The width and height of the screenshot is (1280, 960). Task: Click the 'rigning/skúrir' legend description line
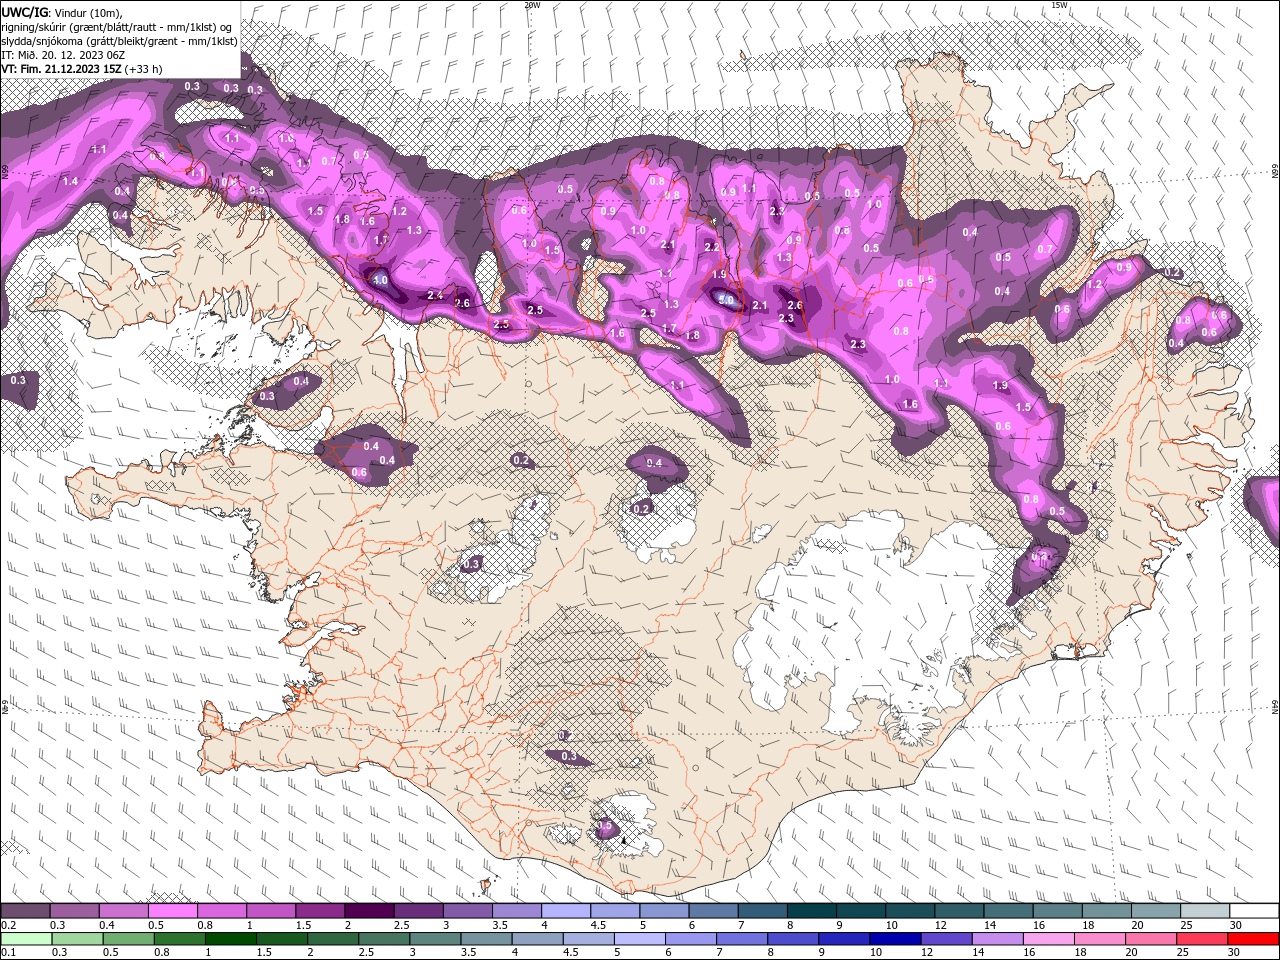117,27
